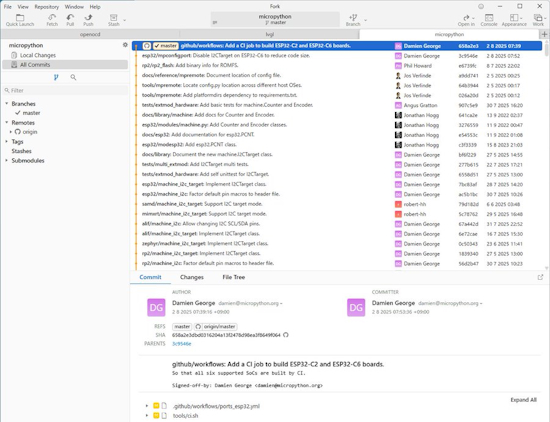Viewport: 550px width, 422px height.
Task: Click the feedback smiley icon in the title bar
Action: pyautogui.click(x=481, y=6)
